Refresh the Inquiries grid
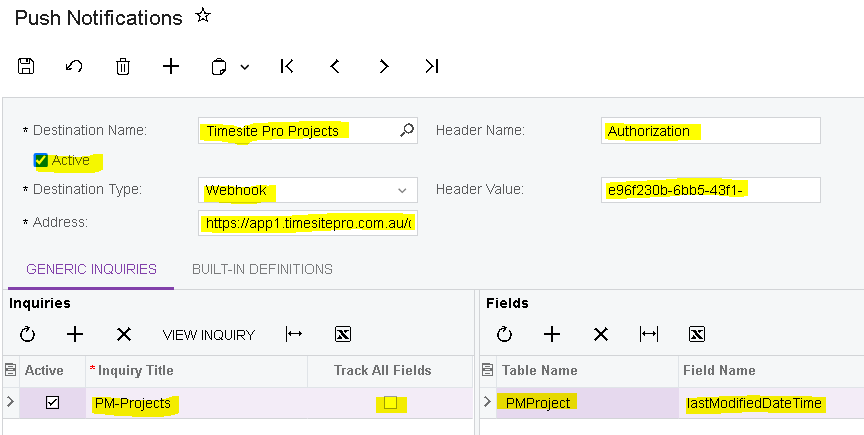Screen dimensions: 864x435 pos(27,334)
